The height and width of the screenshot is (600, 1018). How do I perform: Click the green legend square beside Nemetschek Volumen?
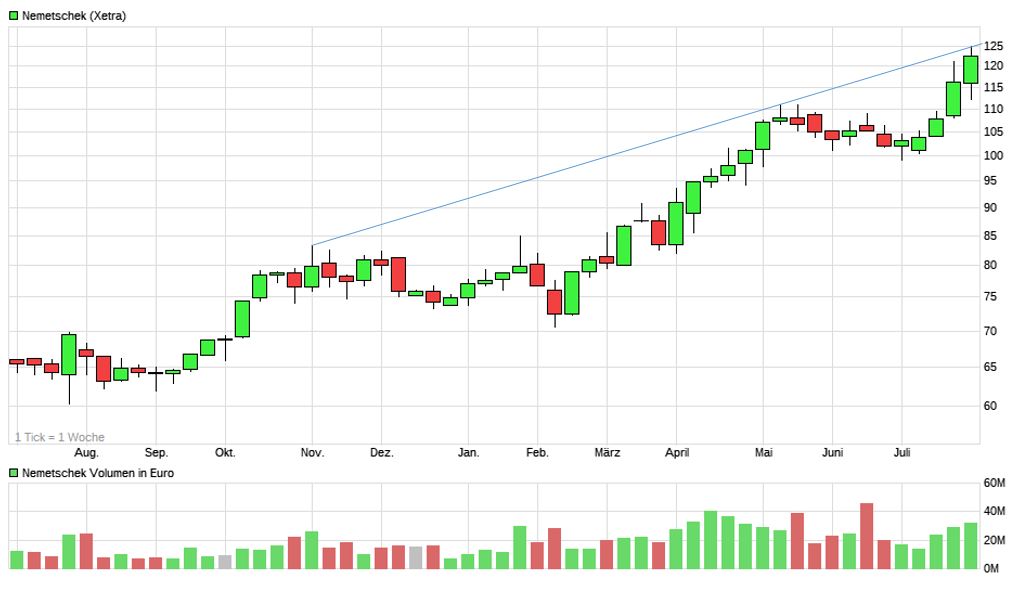click(x=14, y=473)
